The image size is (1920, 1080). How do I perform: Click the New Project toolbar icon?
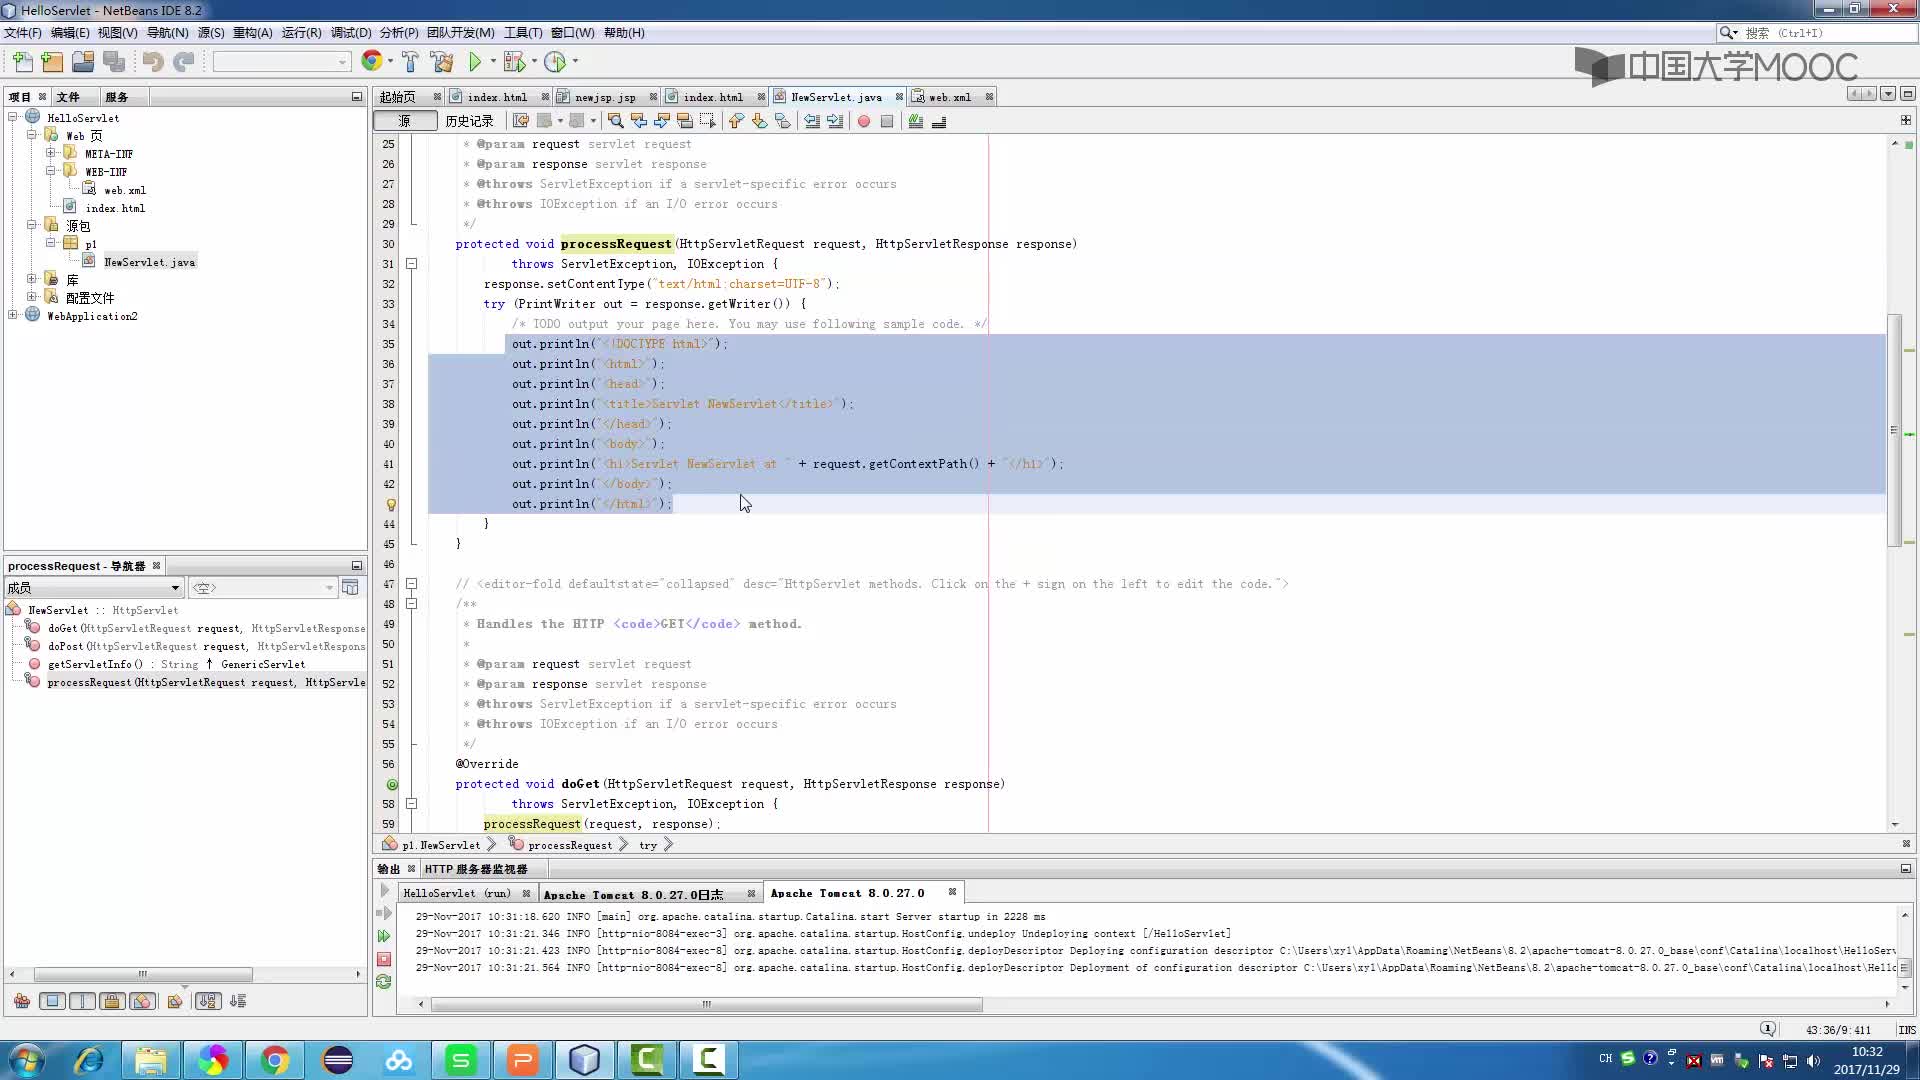[52, 62]
